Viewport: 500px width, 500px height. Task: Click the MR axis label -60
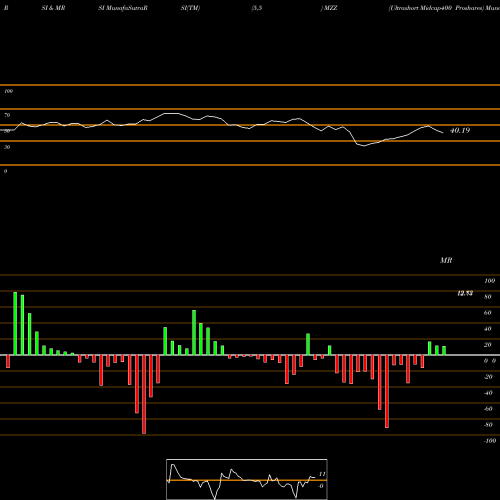coord(488,409)
